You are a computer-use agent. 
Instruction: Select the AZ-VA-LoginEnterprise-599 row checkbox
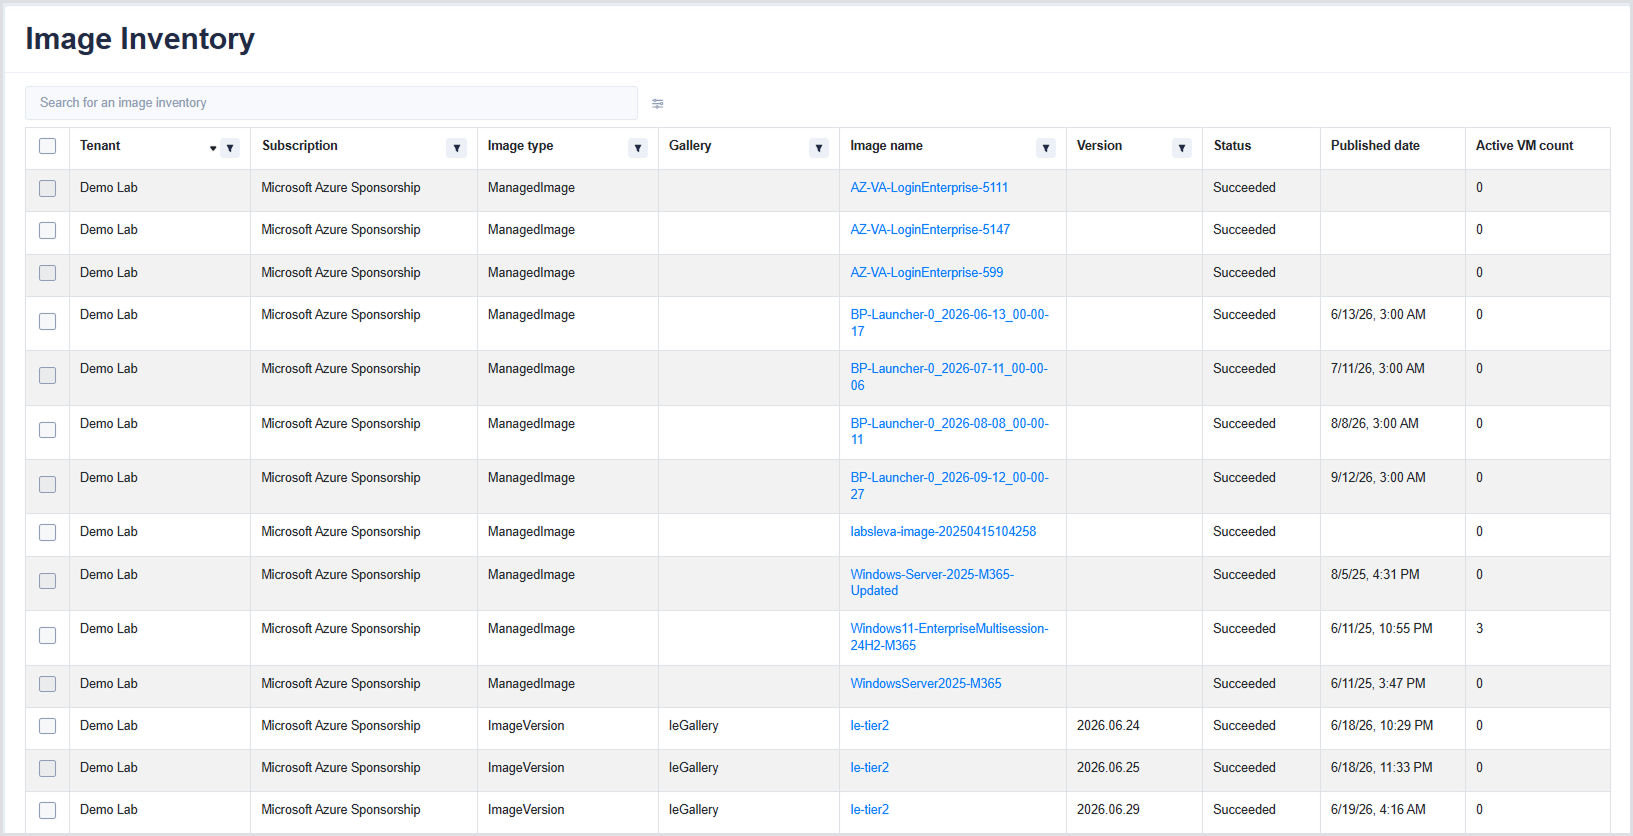47,273
